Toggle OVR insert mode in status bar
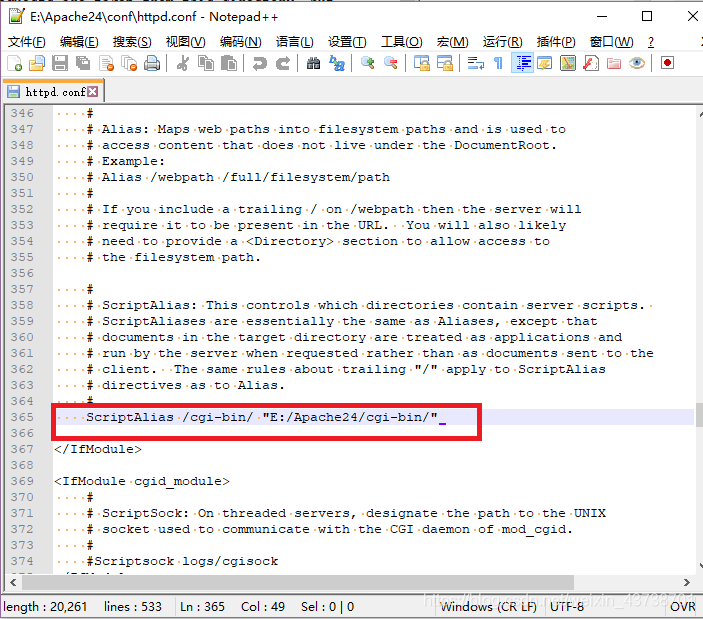Image resolution: width=703 pixels, height=619 pixels. point(682,607)
